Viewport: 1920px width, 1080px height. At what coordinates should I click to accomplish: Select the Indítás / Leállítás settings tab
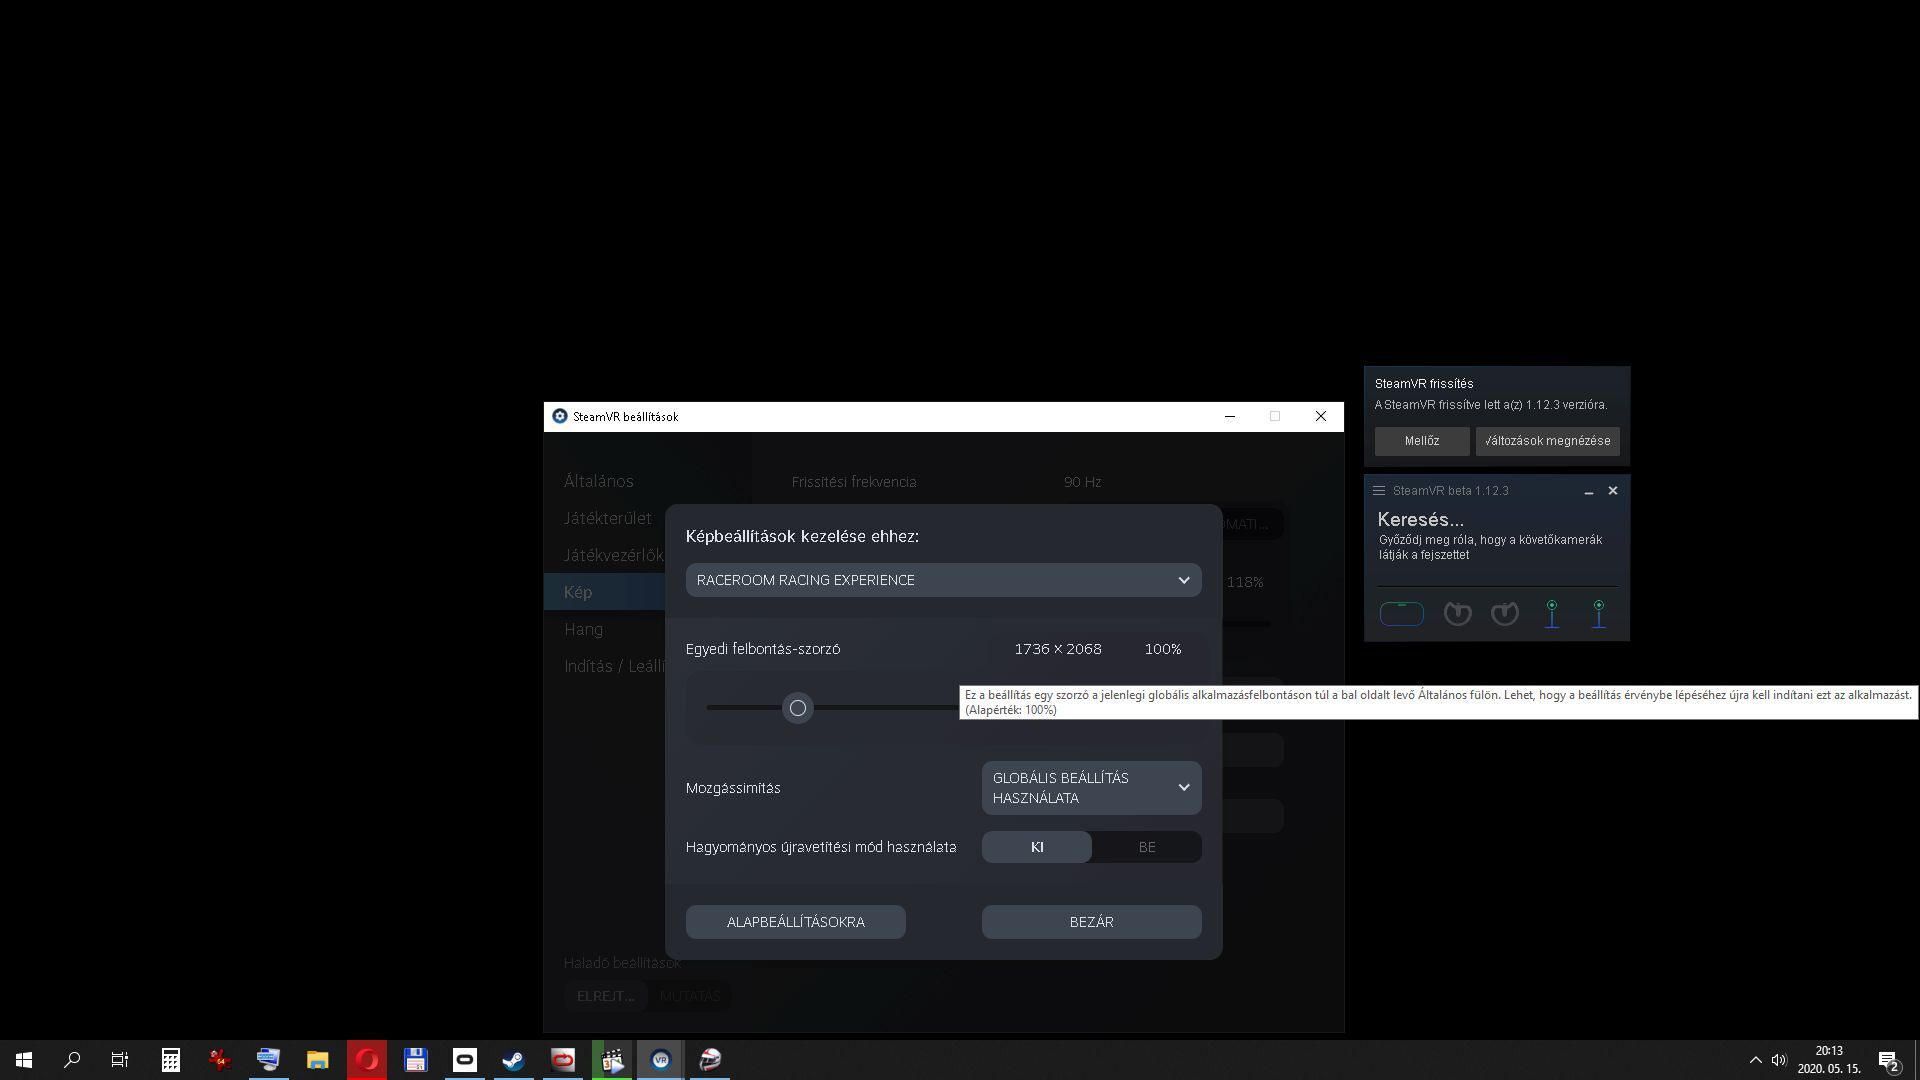pyautogui.click(x=614, y=666)
